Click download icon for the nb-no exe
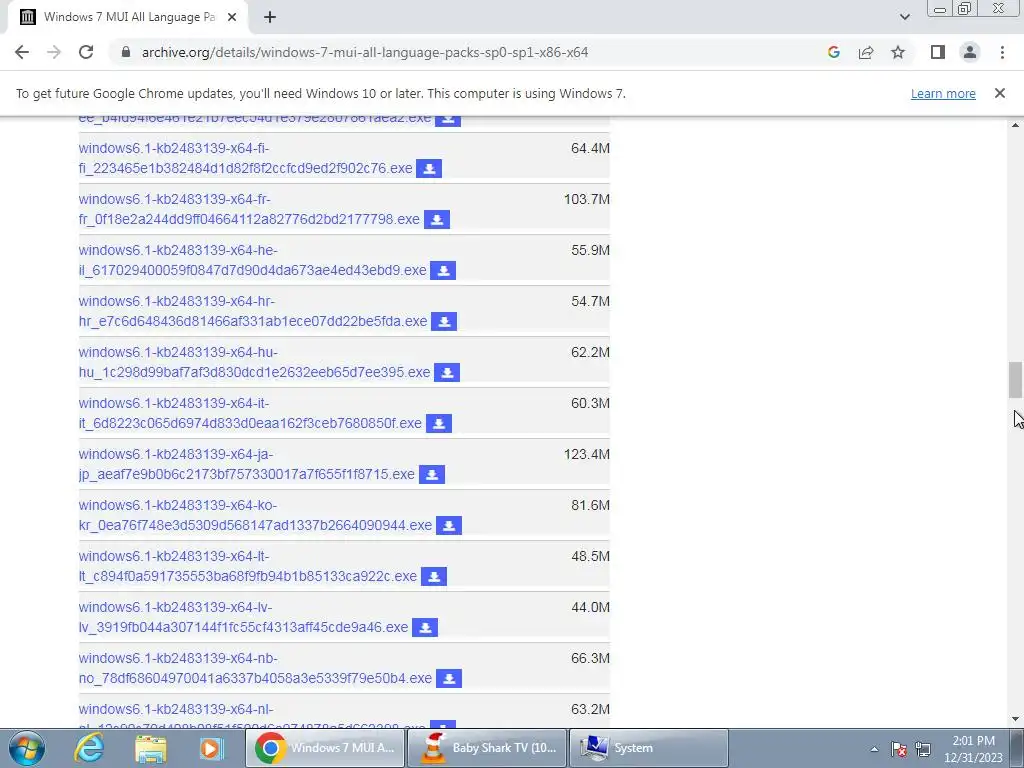Image resolution: width=1024 pixels, height=768 pixels. click(449, 678)
